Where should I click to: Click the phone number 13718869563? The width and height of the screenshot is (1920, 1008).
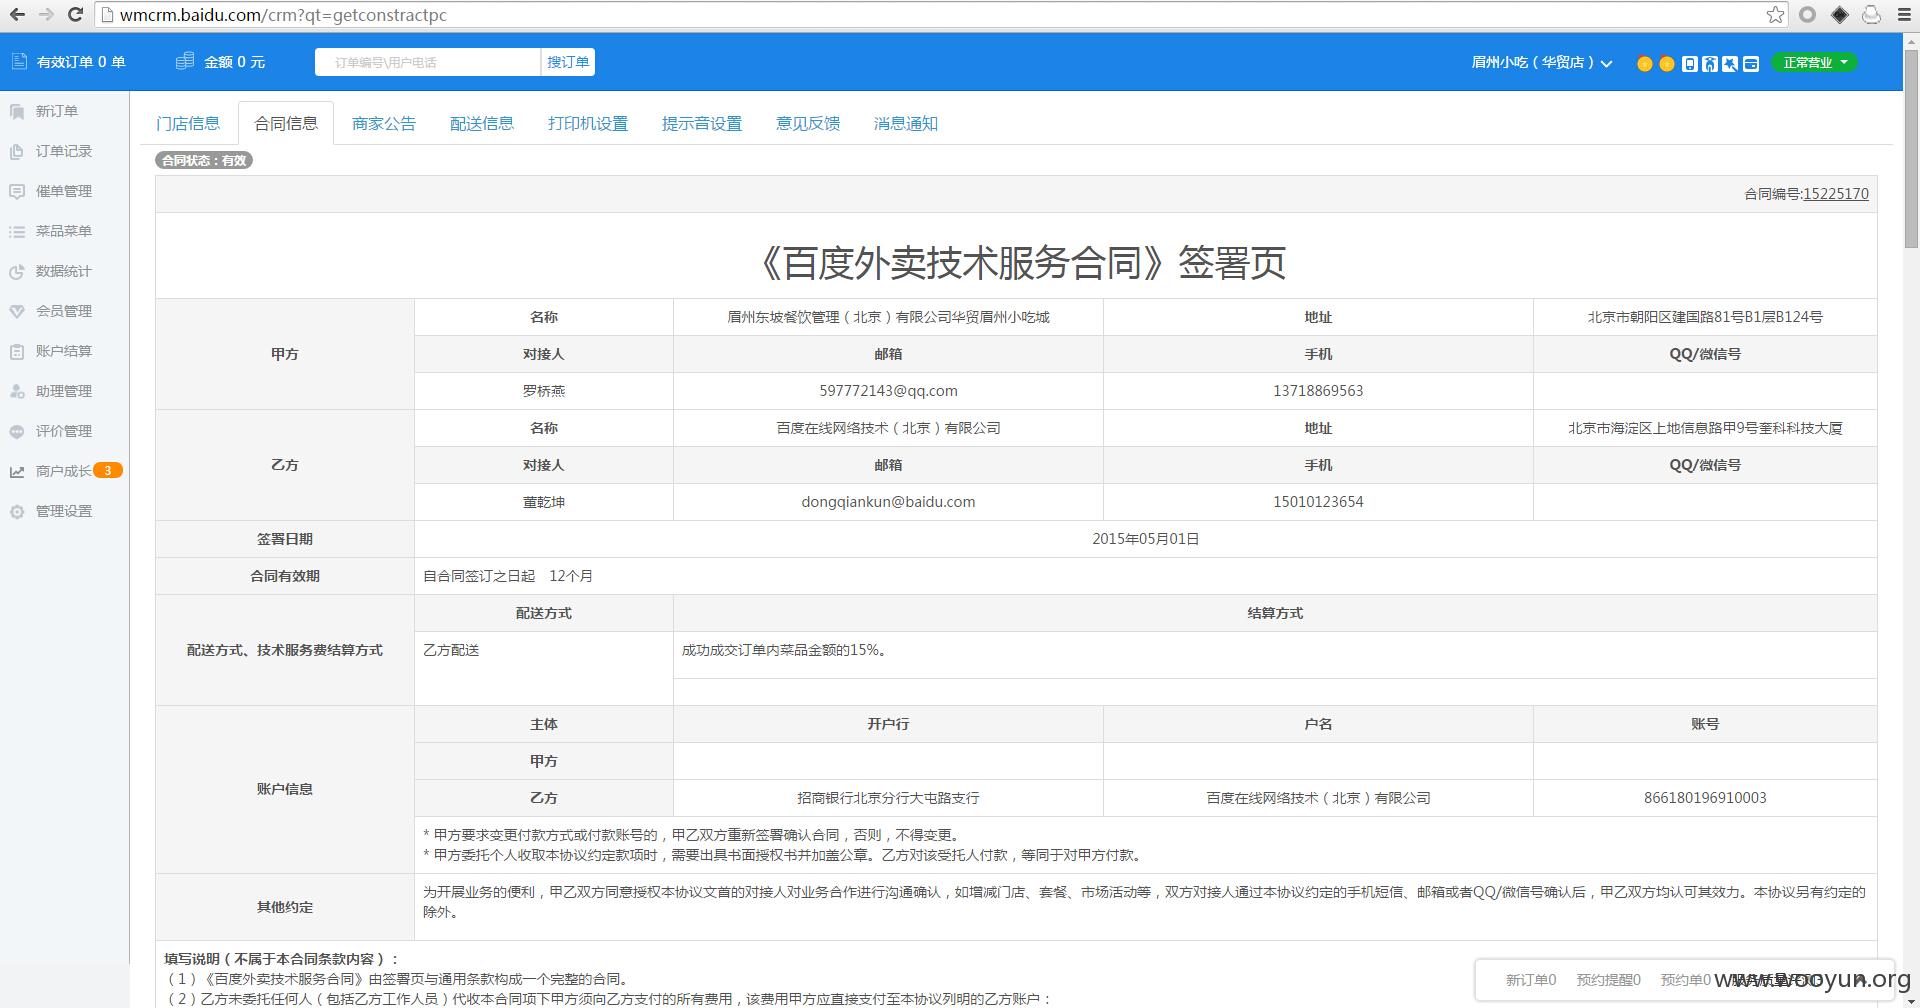[x=1318, y=391]
